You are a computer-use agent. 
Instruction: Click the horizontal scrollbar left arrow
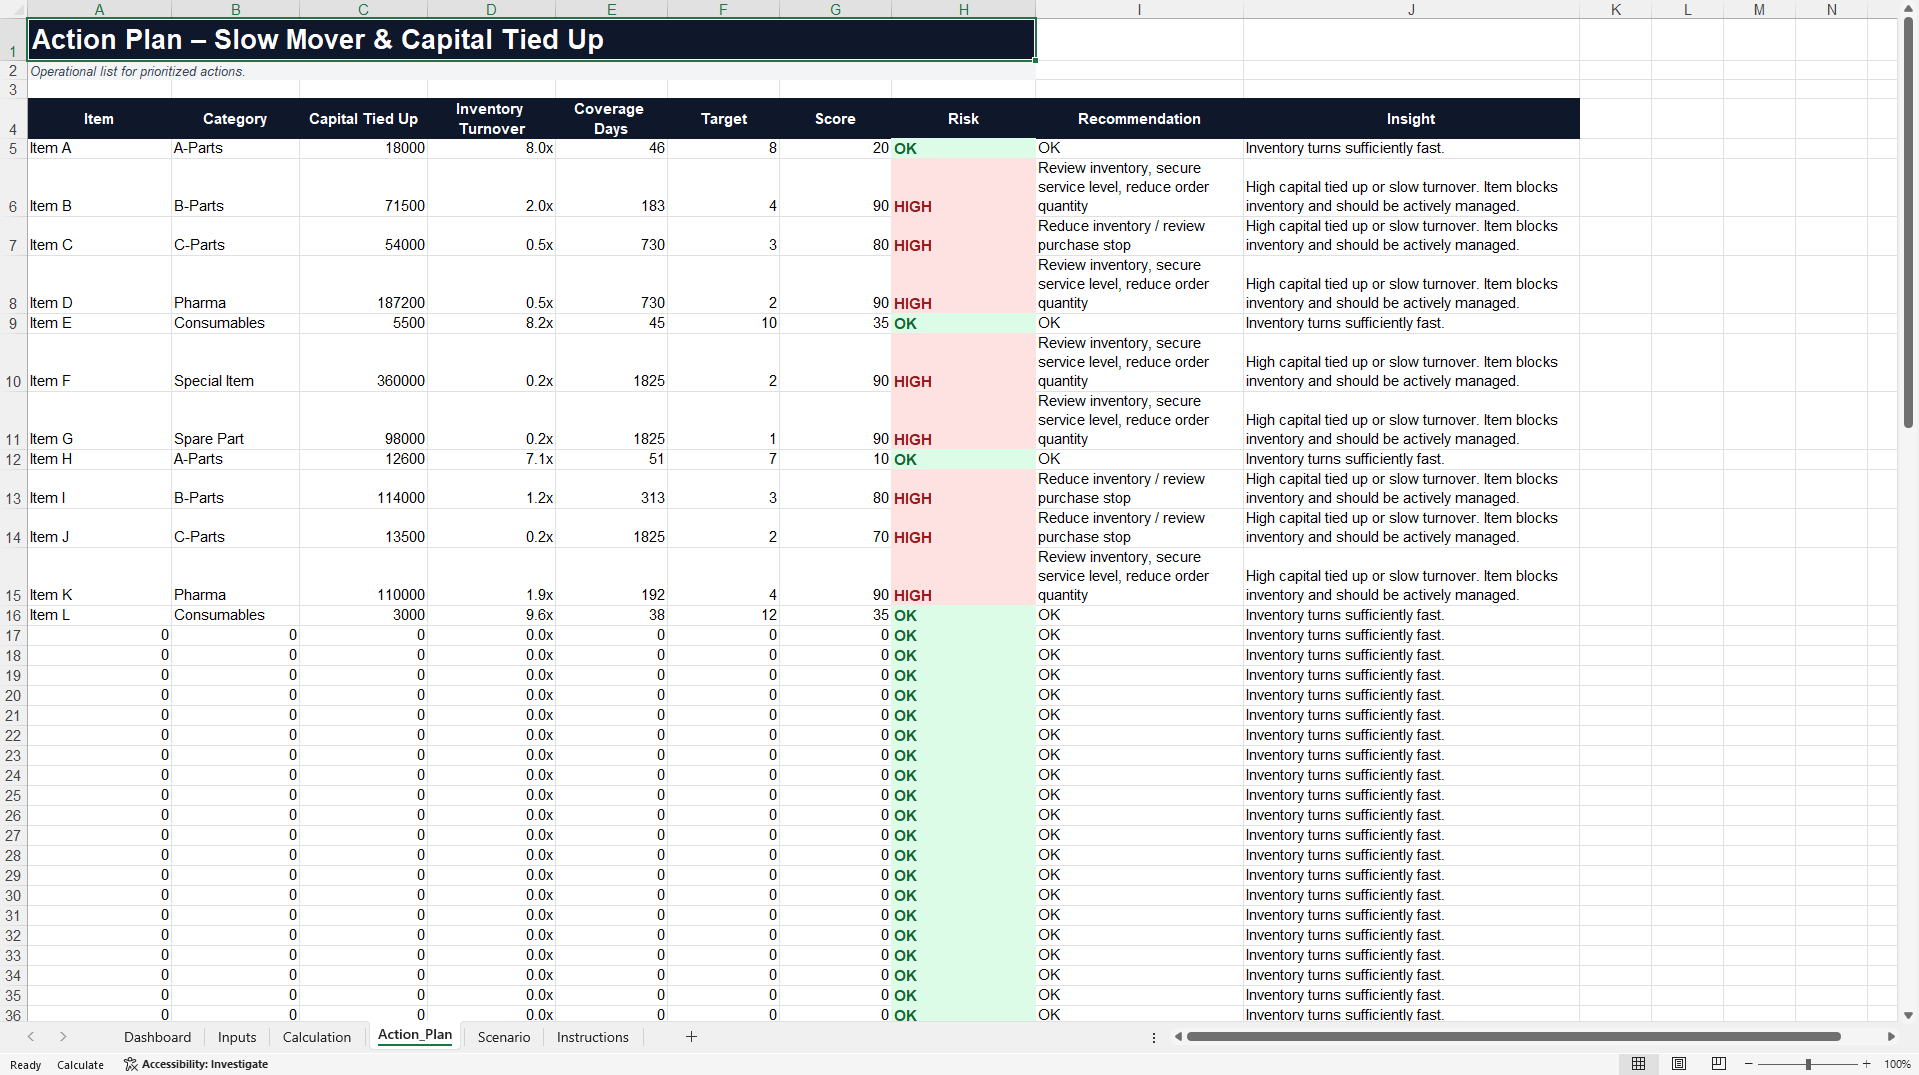1178,1037
